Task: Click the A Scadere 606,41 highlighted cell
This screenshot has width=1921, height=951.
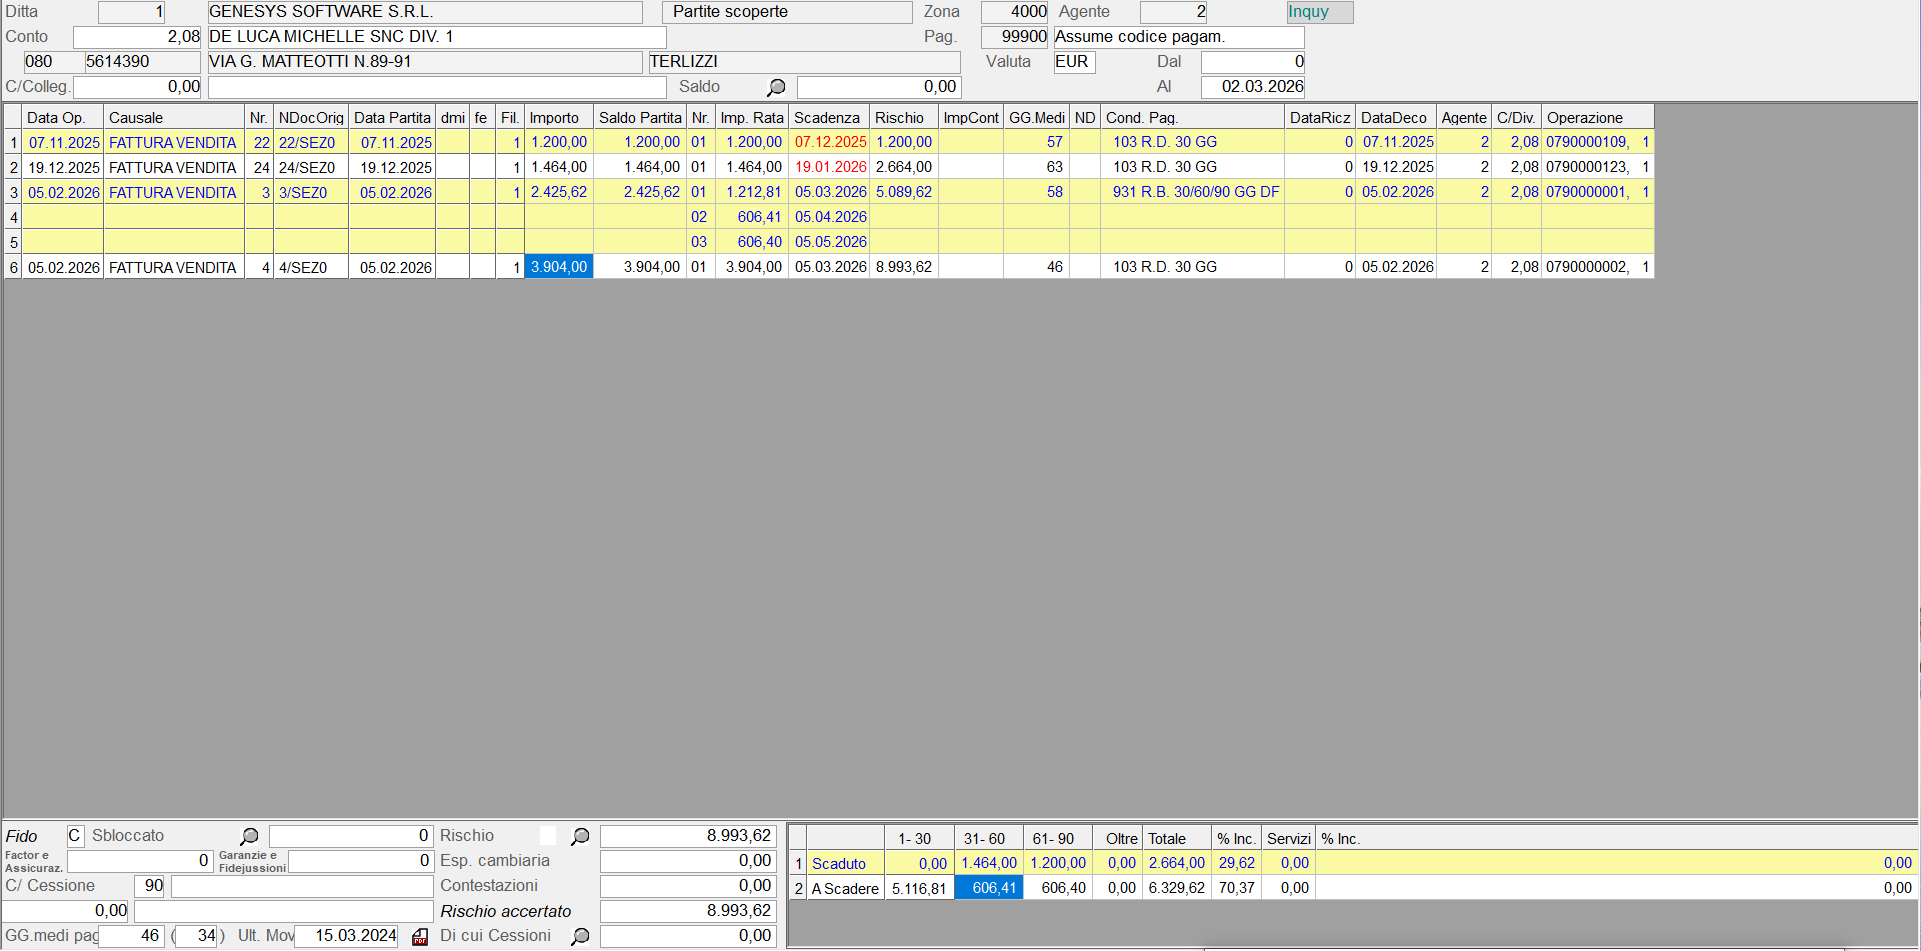Action: pos(988,888)
